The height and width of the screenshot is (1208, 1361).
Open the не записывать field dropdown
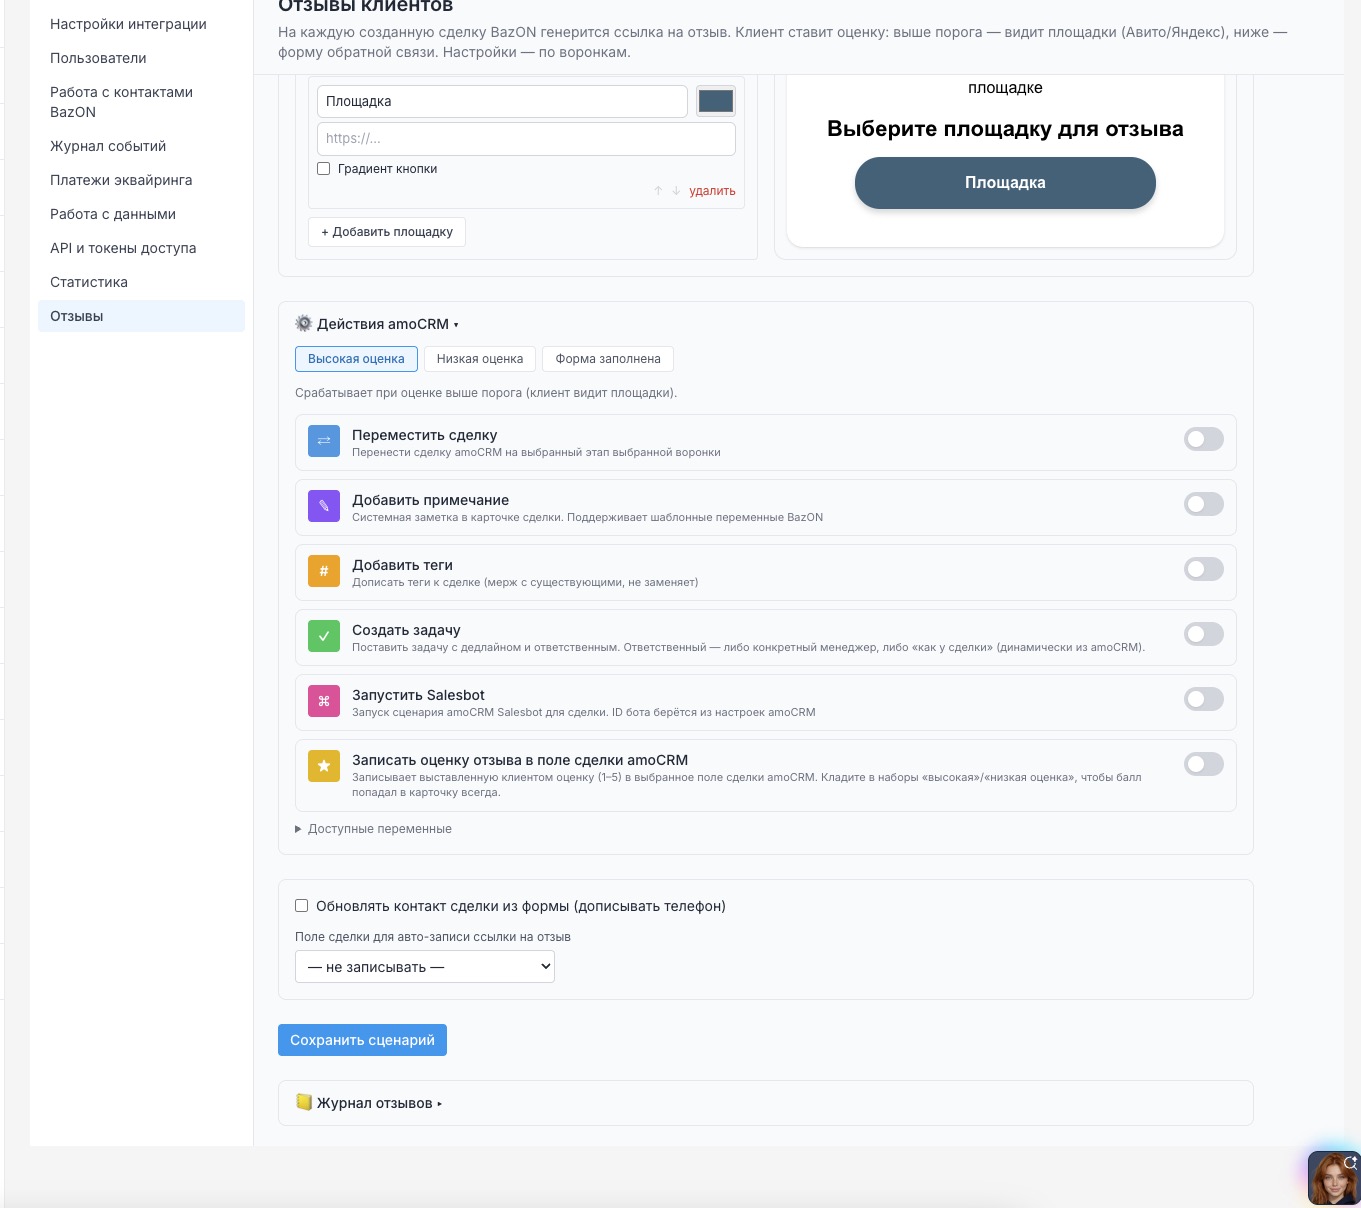coord(425,967)
